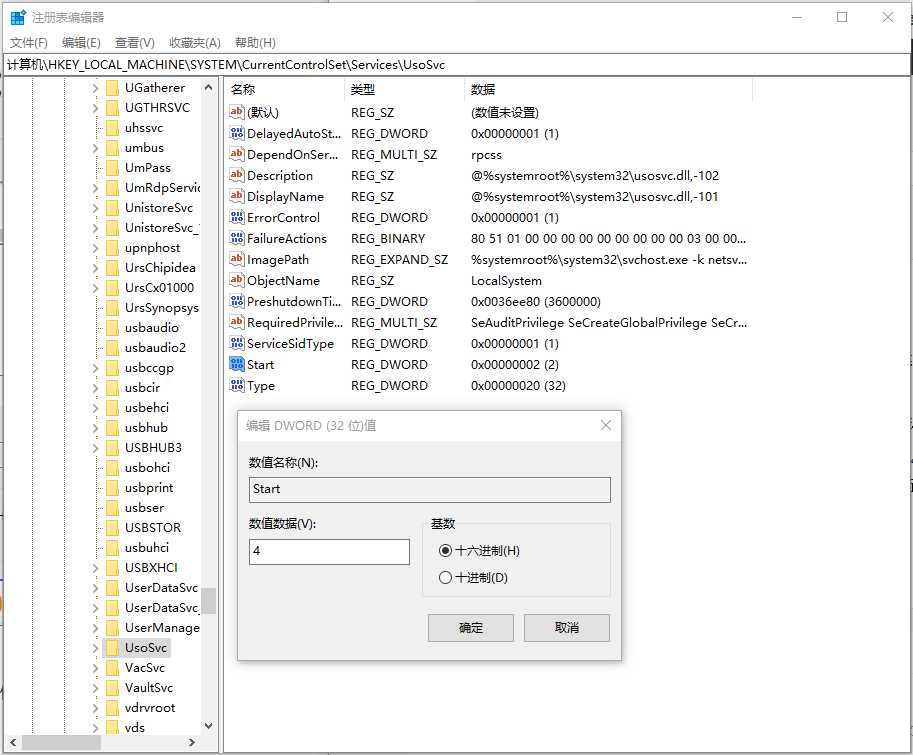Click the DelayedAutoStart DWORD icon

point(236,133)
